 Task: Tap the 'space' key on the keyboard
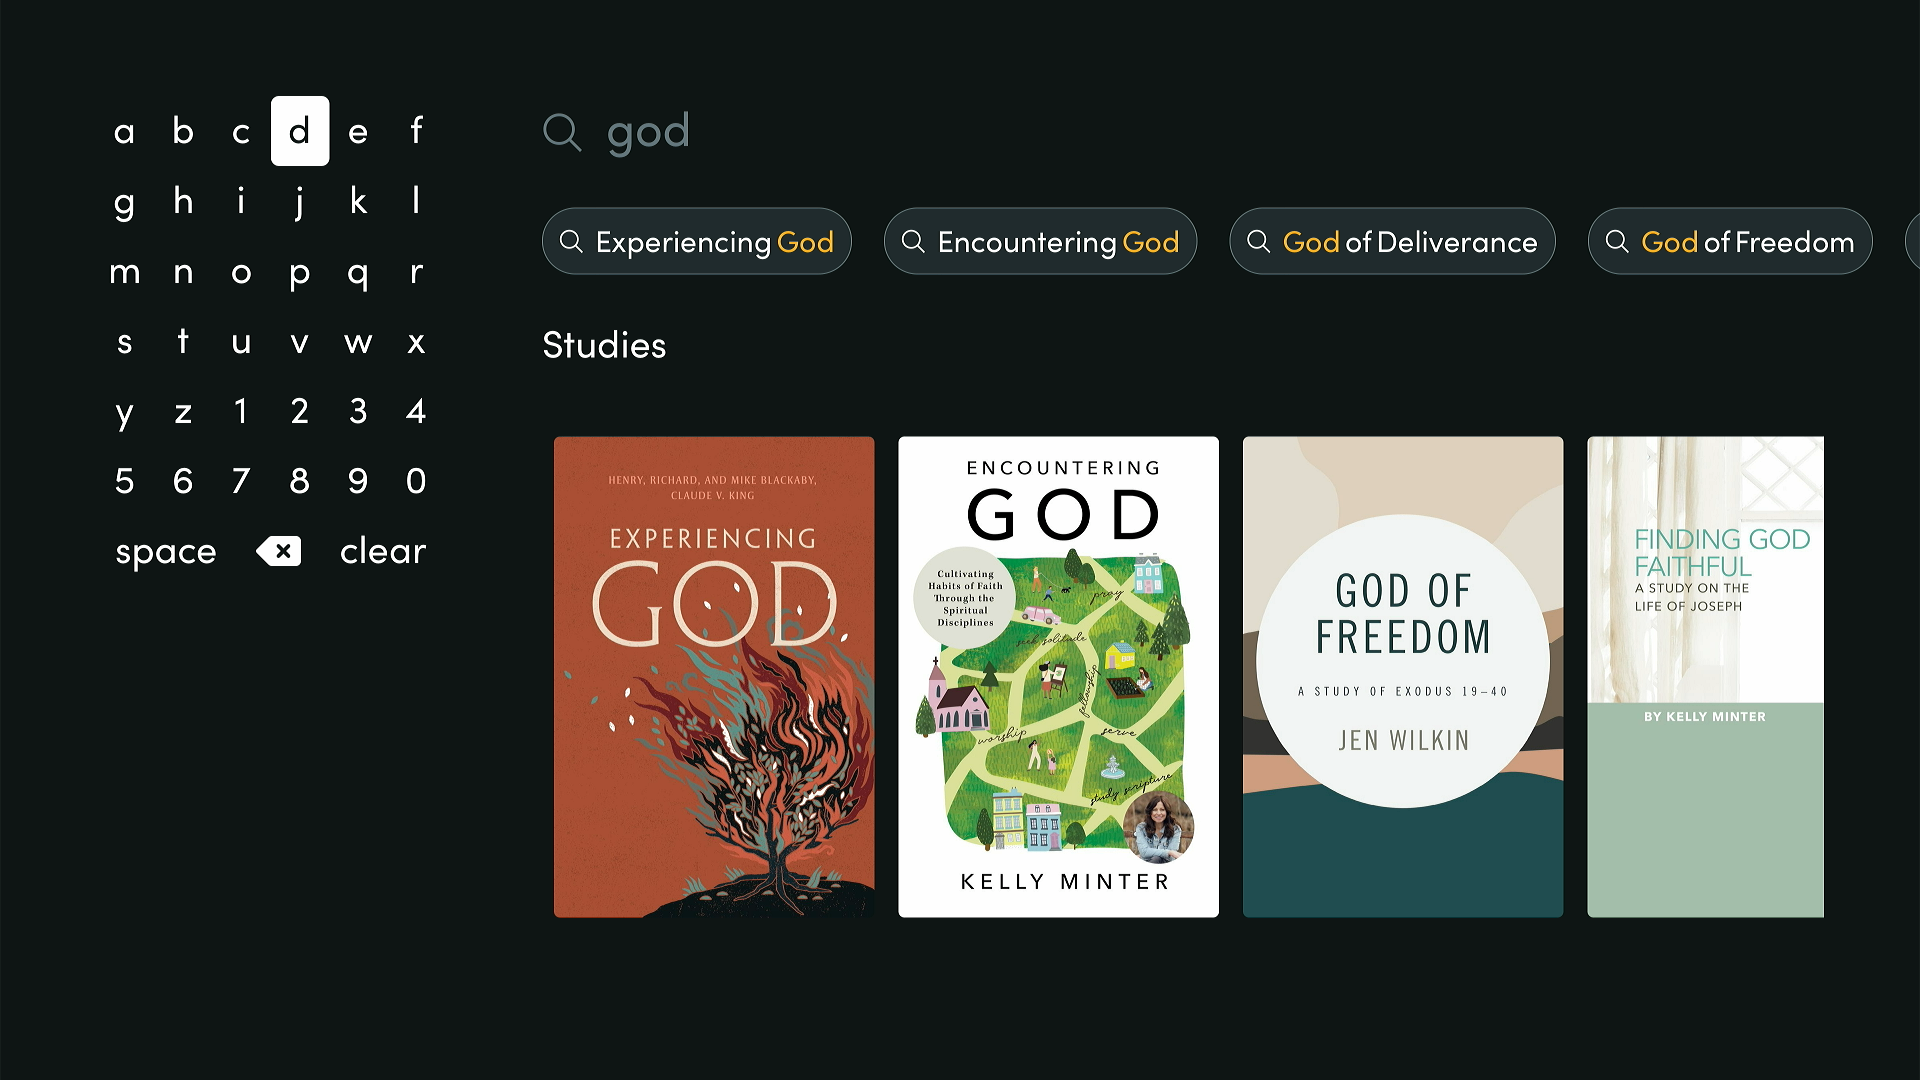click(166, 551)
